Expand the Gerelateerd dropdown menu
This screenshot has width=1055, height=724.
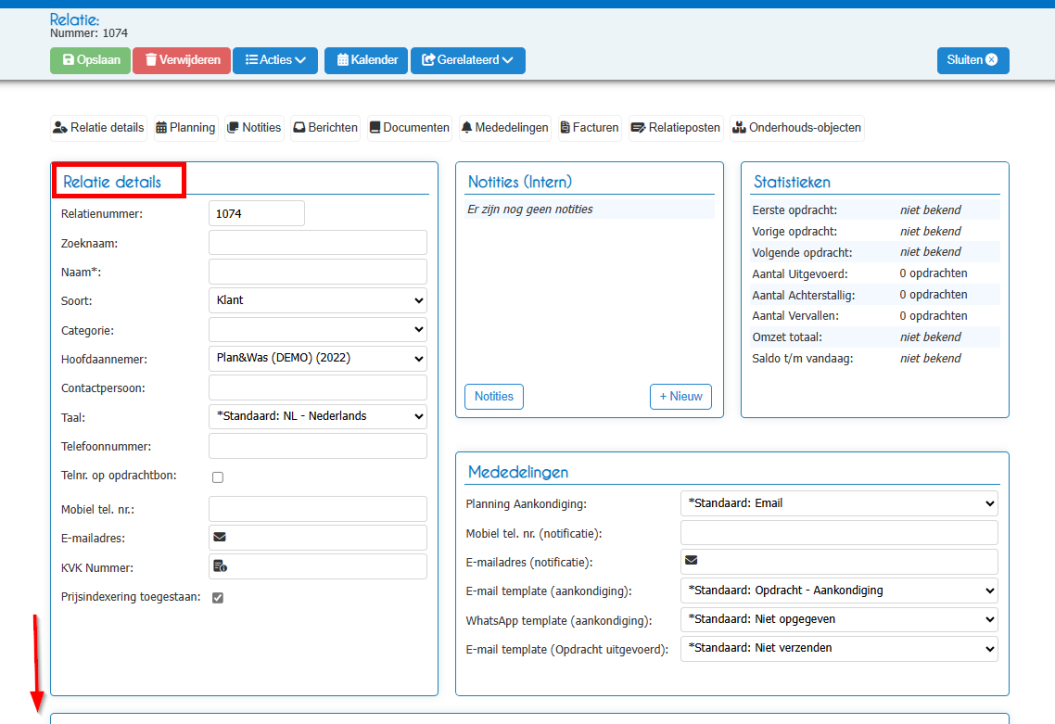468,60
